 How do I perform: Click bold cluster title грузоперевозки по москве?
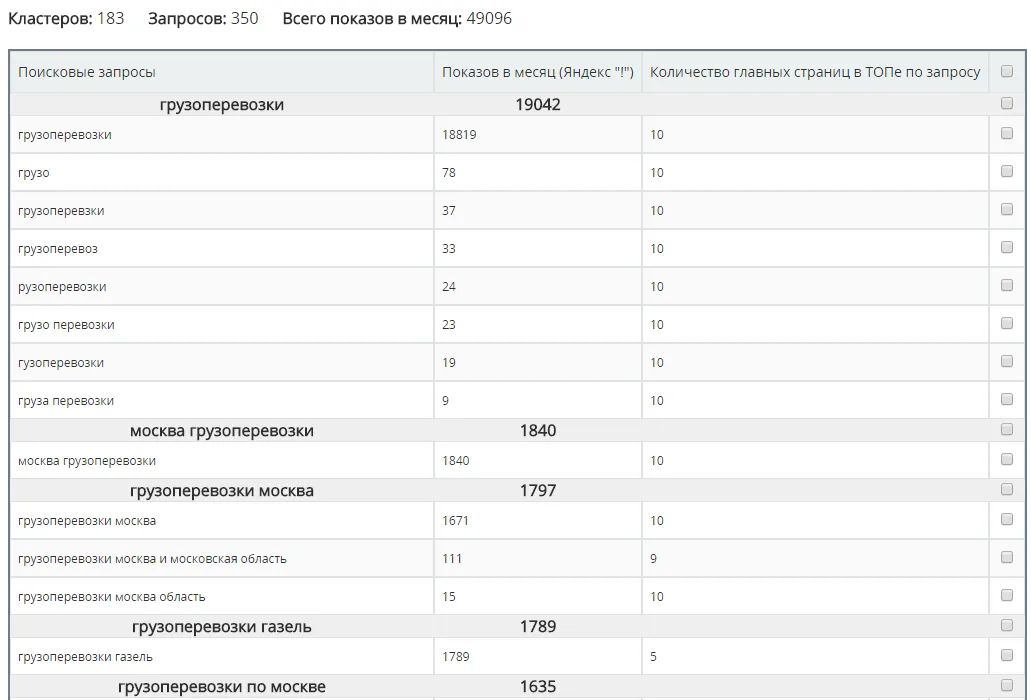click(222, 687)
